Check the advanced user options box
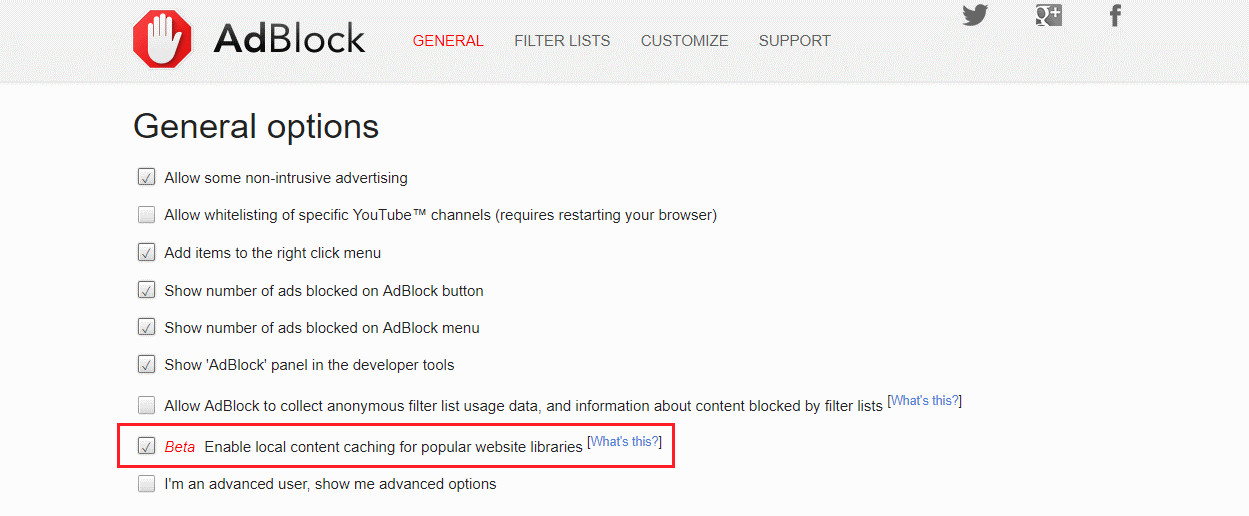The height and width of the screenshot is (516, 1249). click(x=147, y=484)
